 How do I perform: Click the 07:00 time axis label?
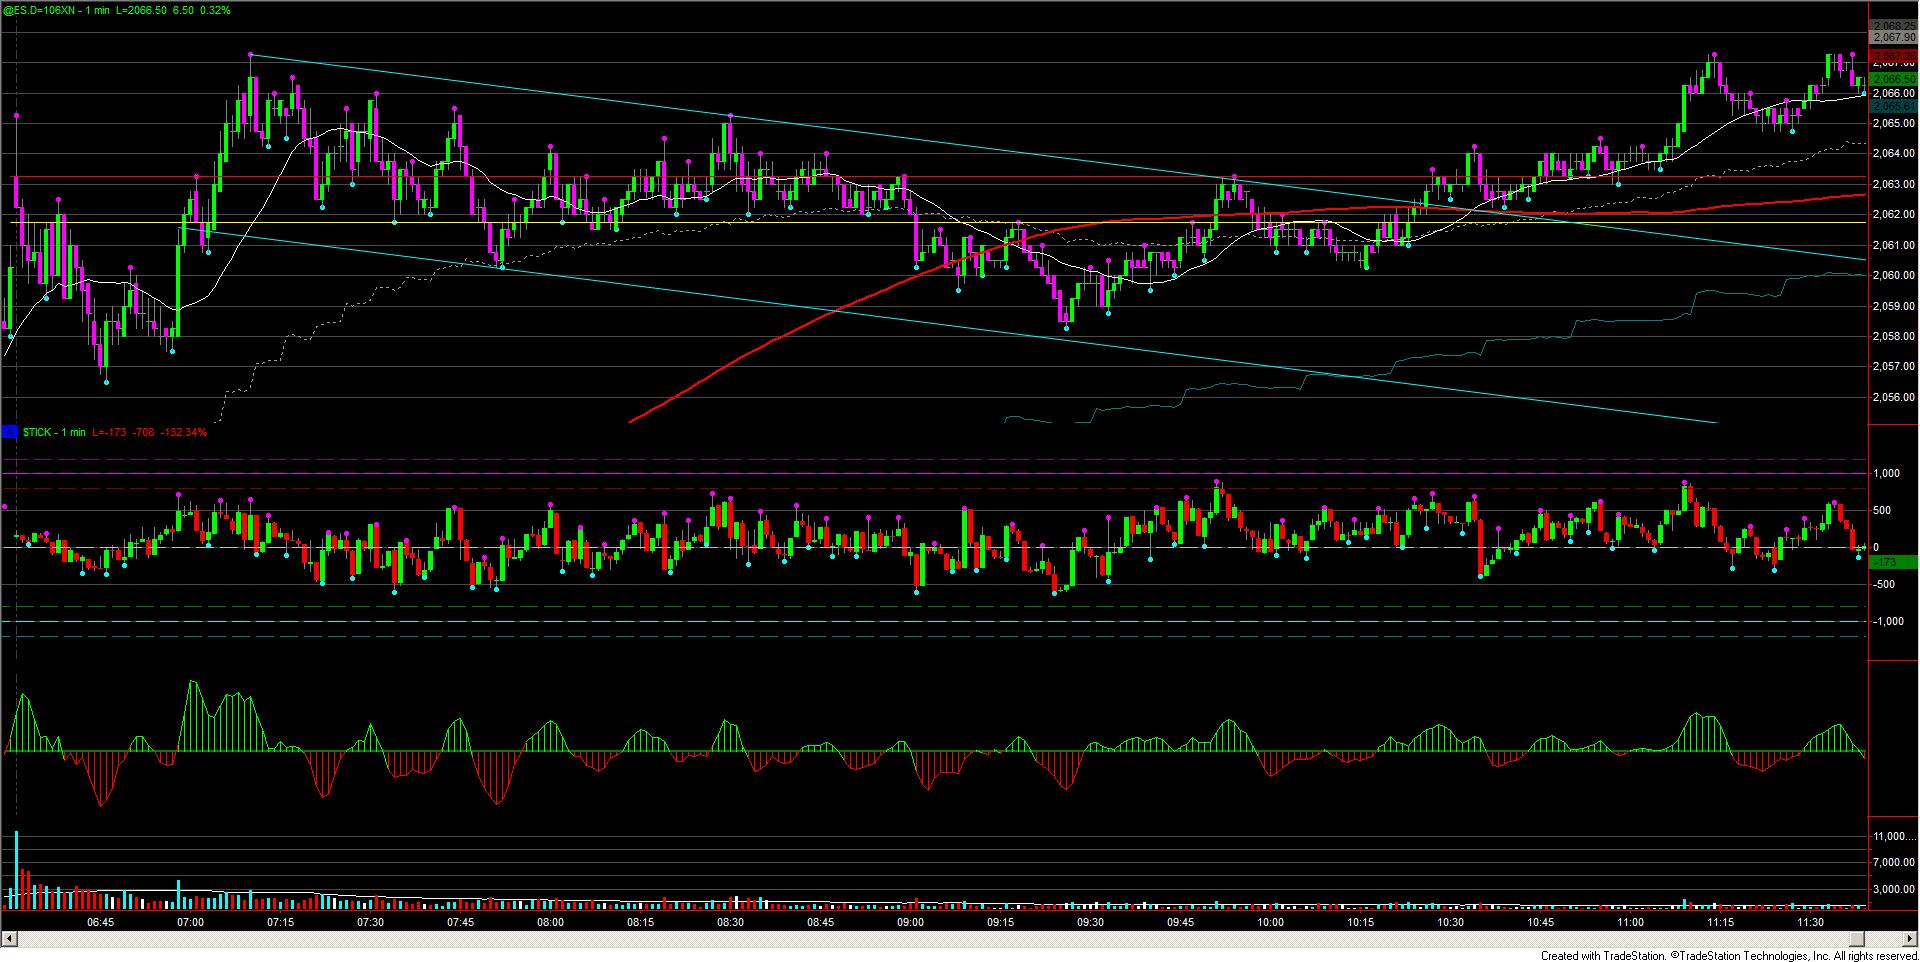[190, 922]
